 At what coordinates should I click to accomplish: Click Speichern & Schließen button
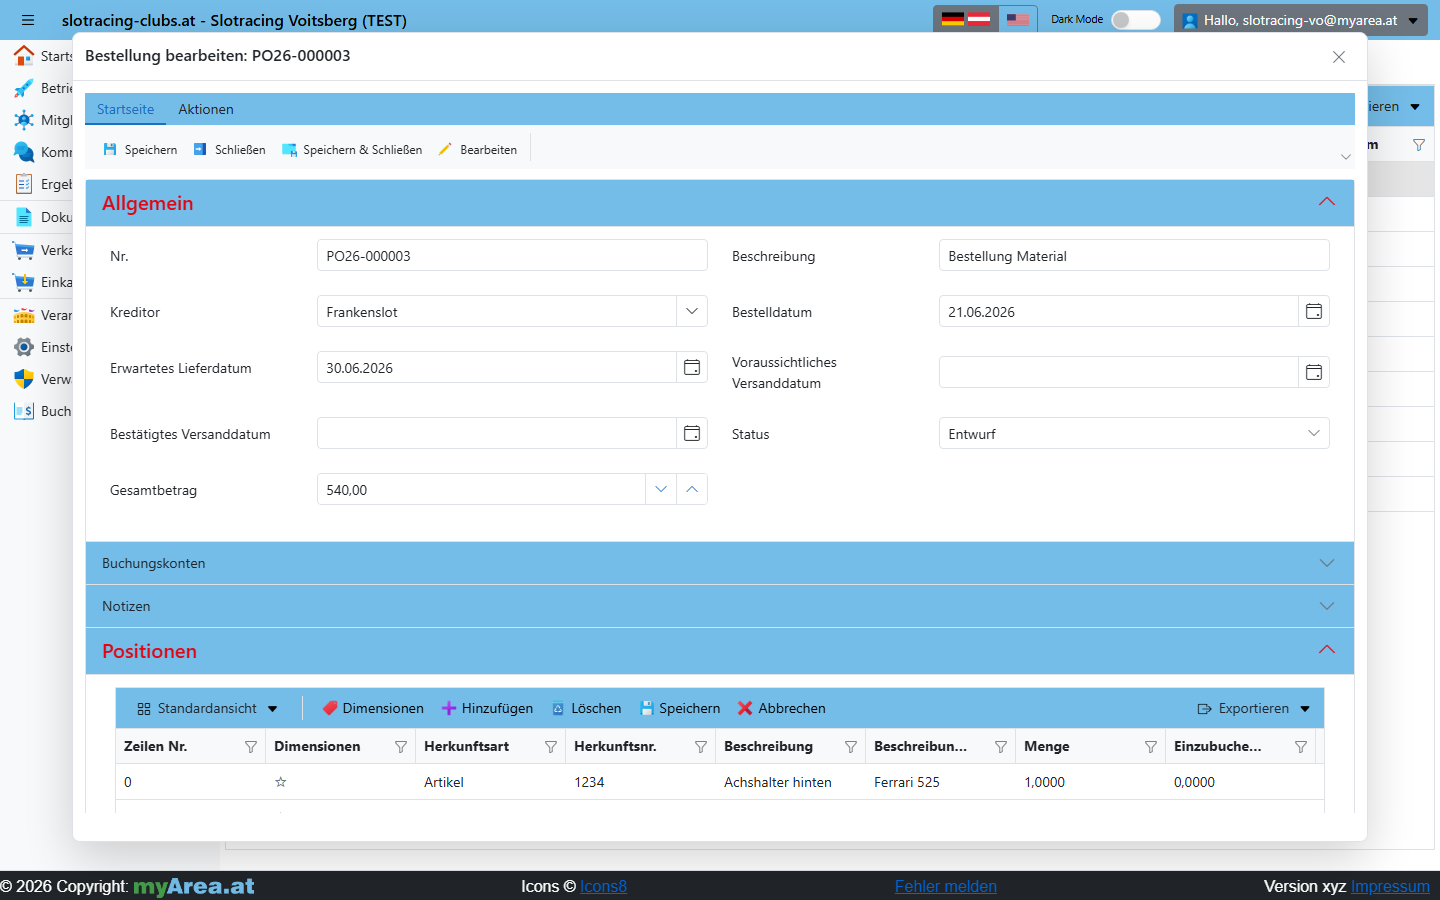pyautogui.click(x=352, y=150)
